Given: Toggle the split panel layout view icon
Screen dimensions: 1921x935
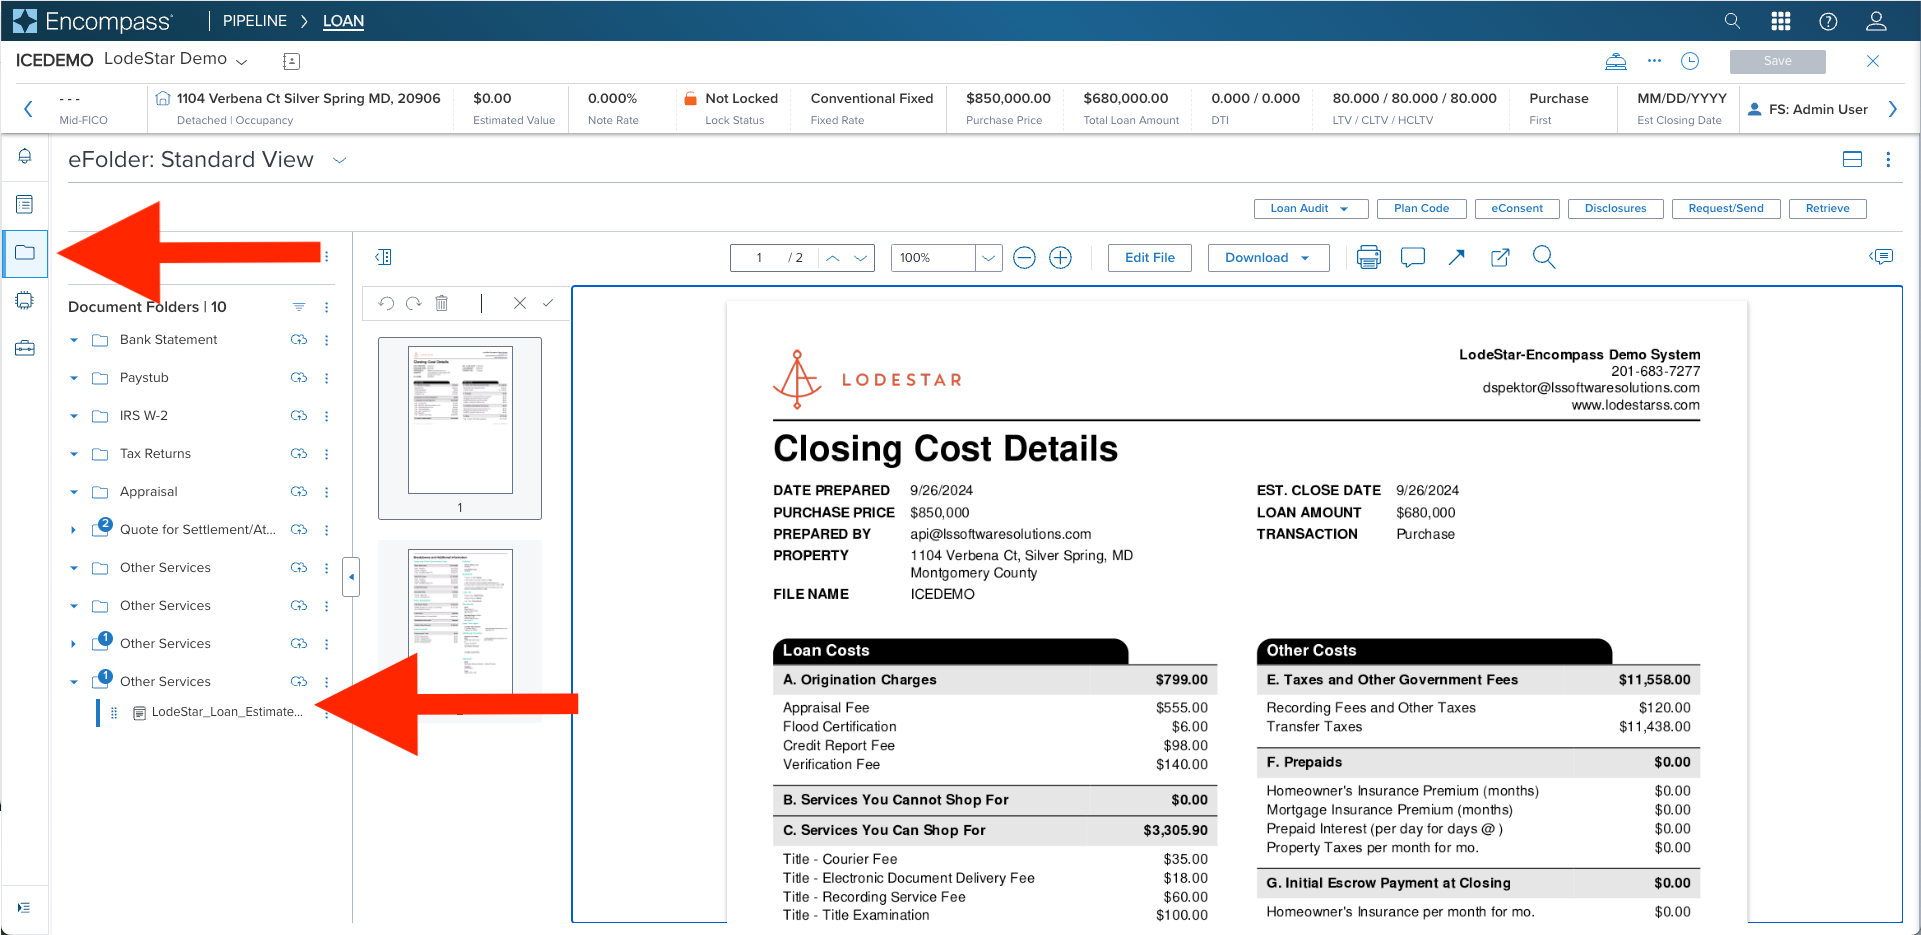Looking at the screenshot, I should click(x=1852, y=159).
